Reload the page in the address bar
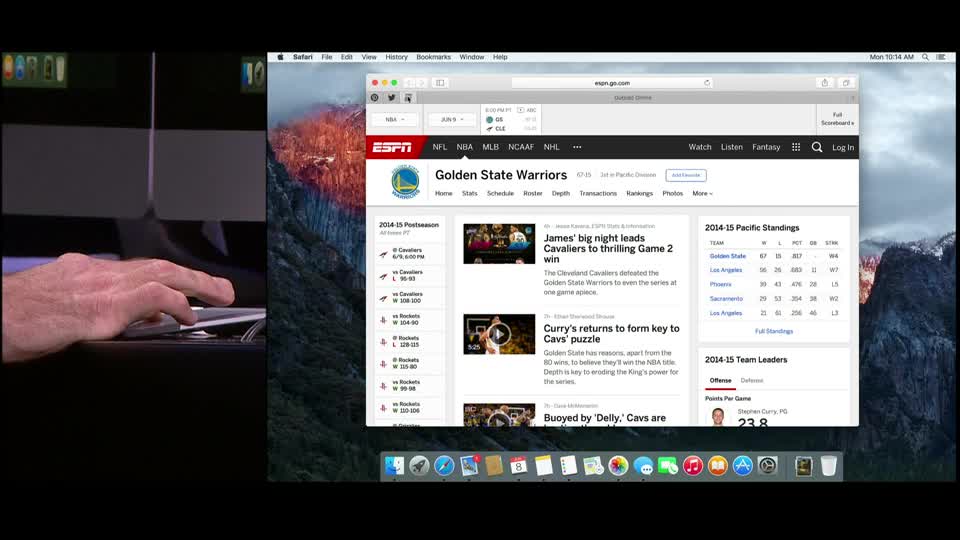Viewport: 960px width, 540px height. (707, 83)
